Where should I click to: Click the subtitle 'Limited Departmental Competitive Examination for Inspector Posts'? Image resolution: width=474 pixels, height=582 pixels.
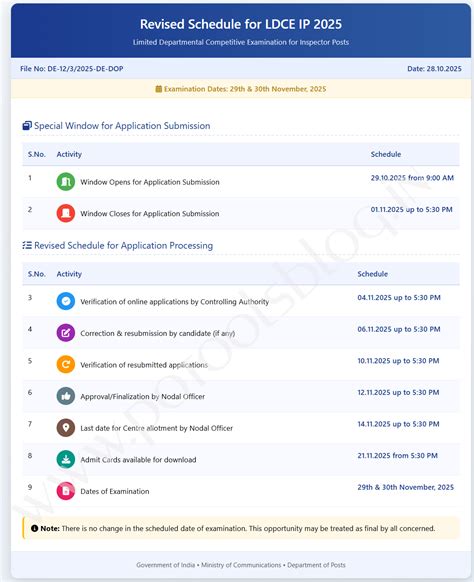pyautogui.click(x=241, y=42)
